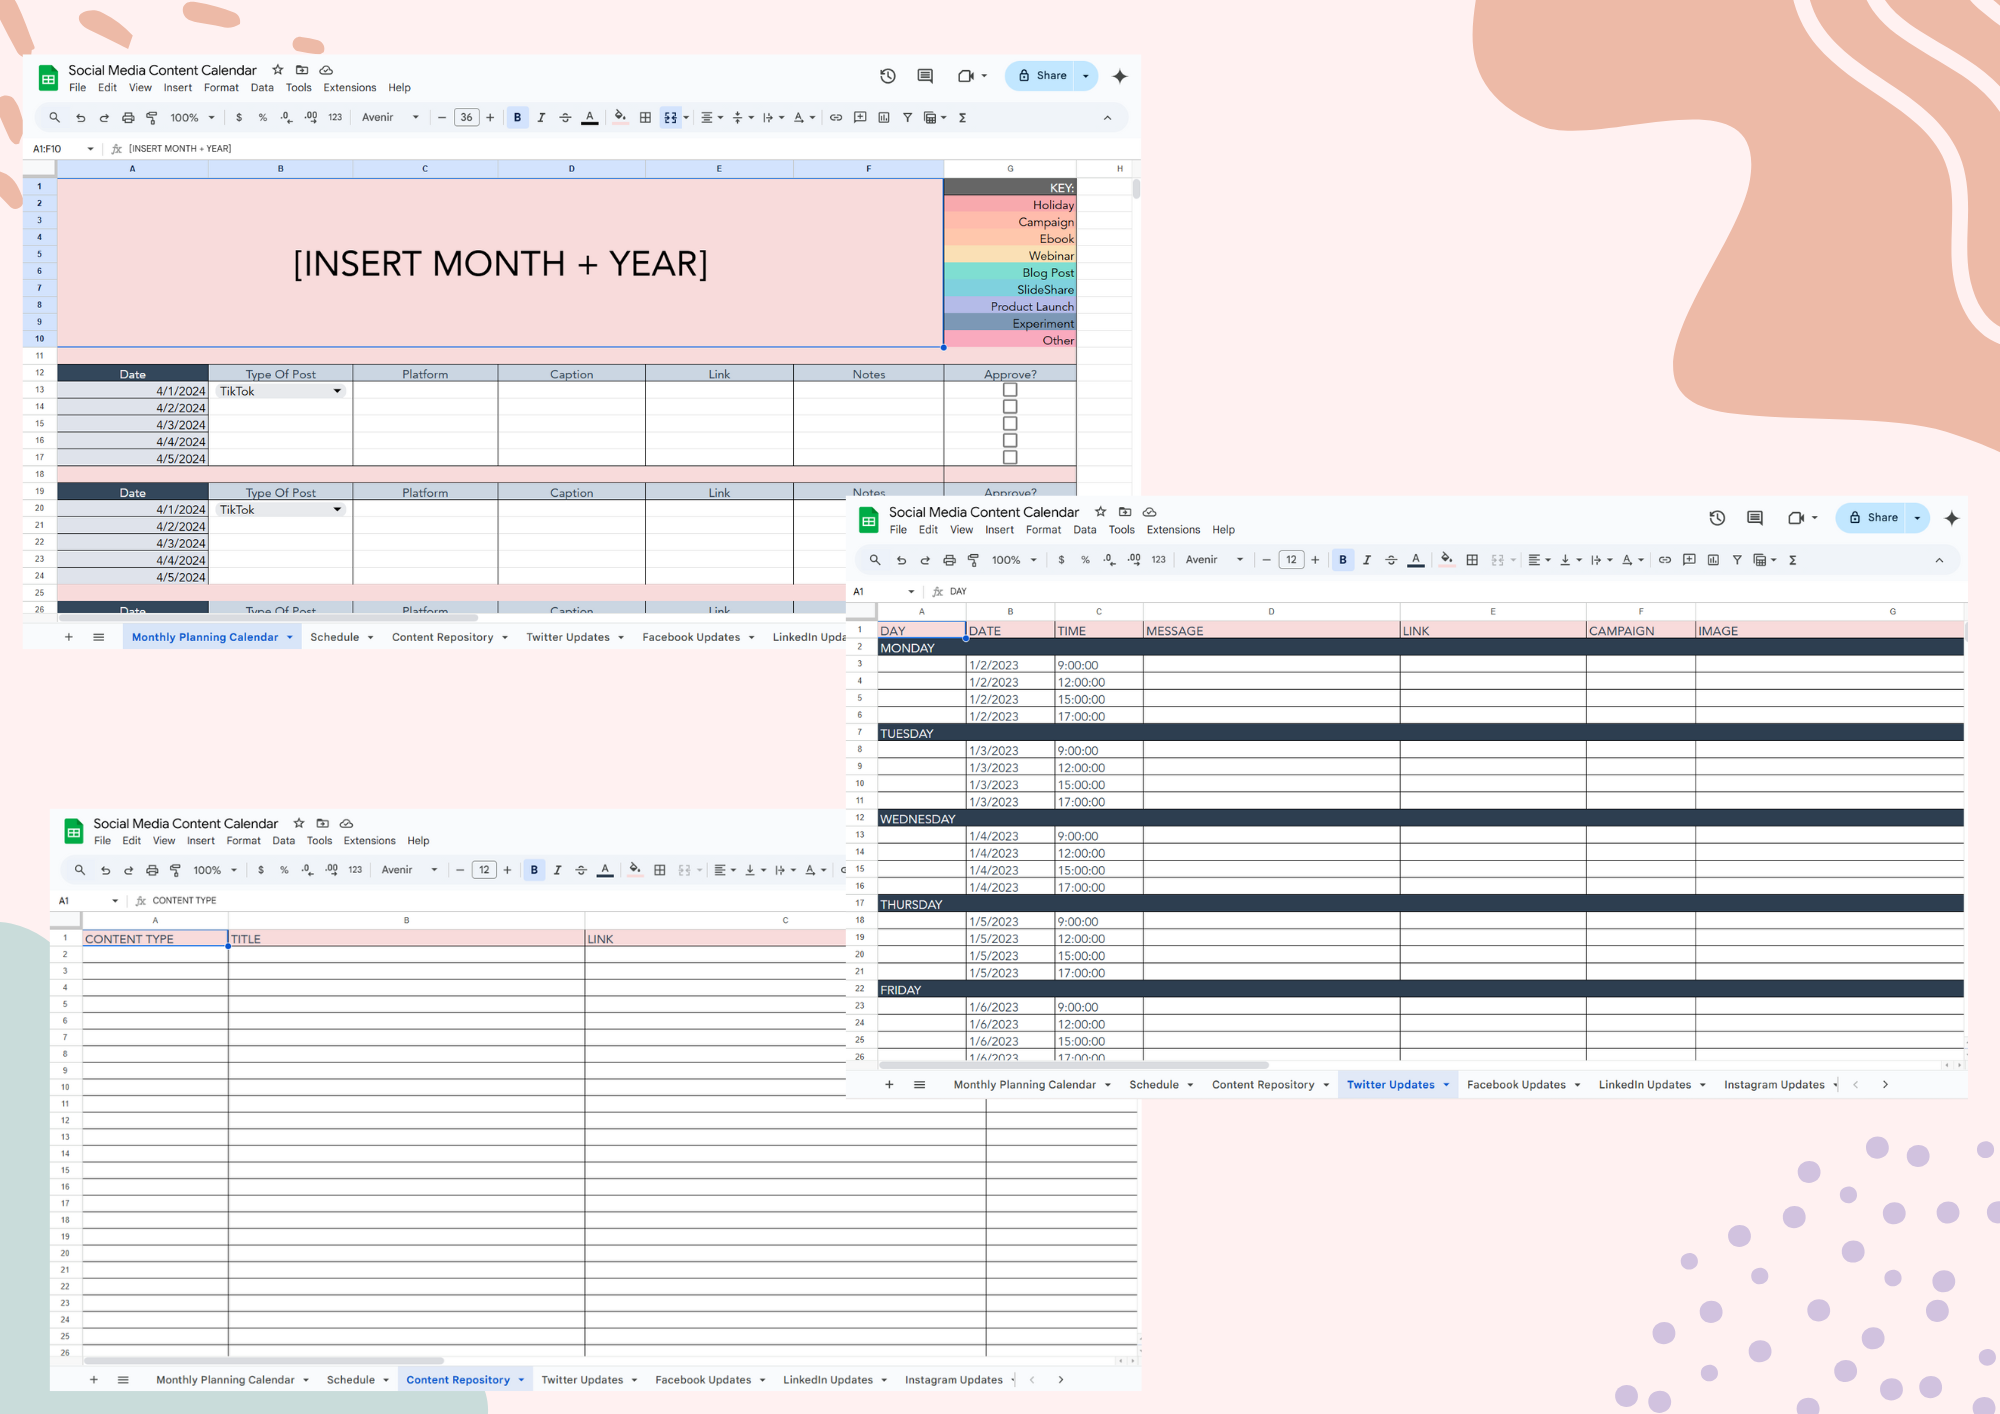Check the Approve checkbox for 4/3/2024
Screen dimensions: 2000x1414
coord(1009,423)
